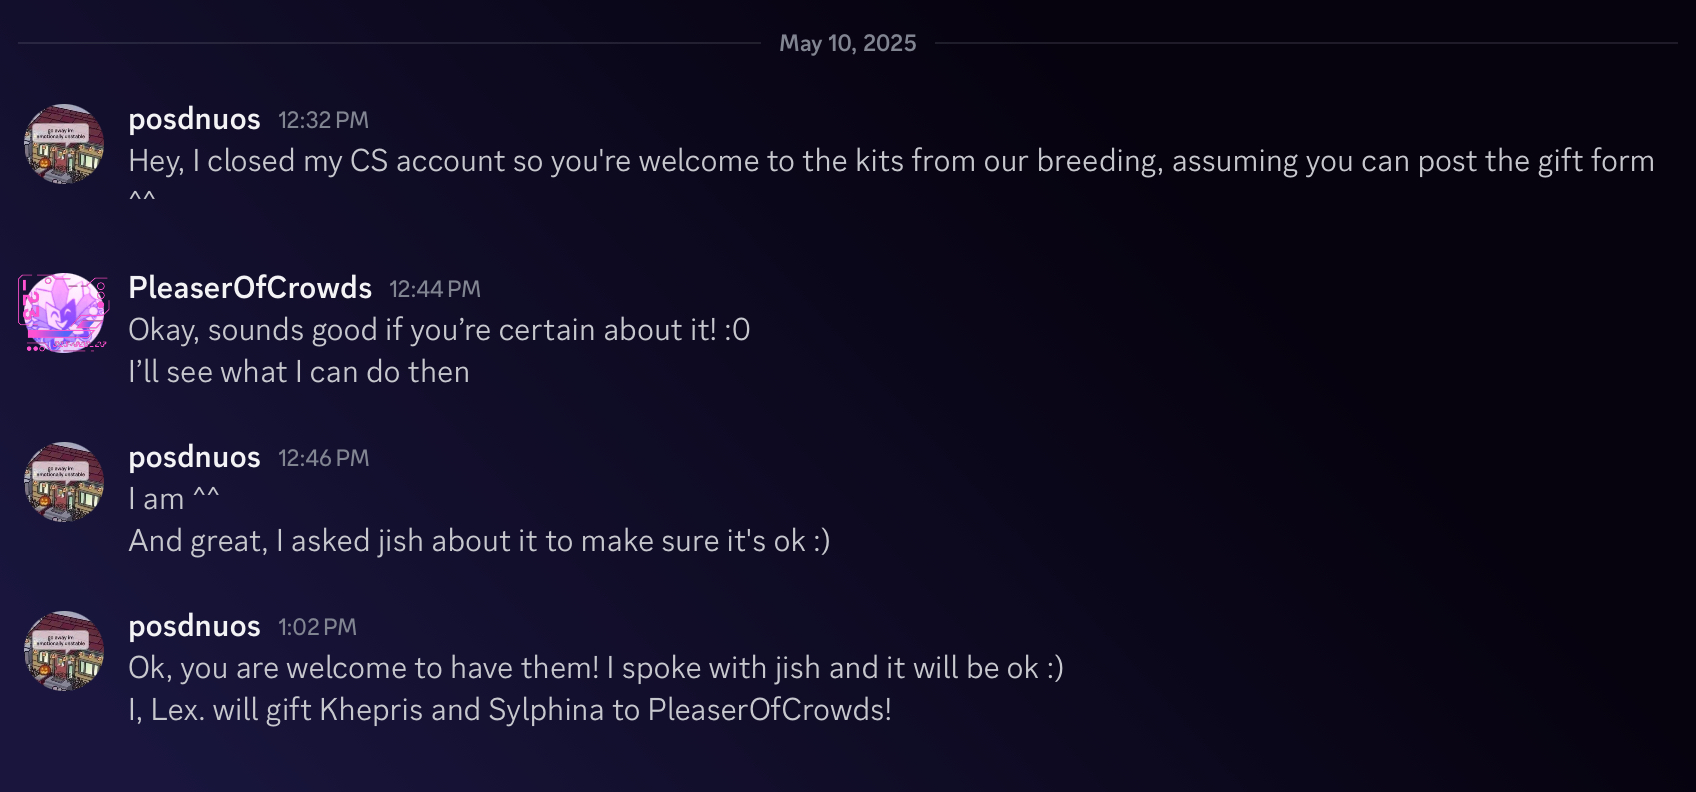Click the 12:32 PM timestamp

pos(323,121)
